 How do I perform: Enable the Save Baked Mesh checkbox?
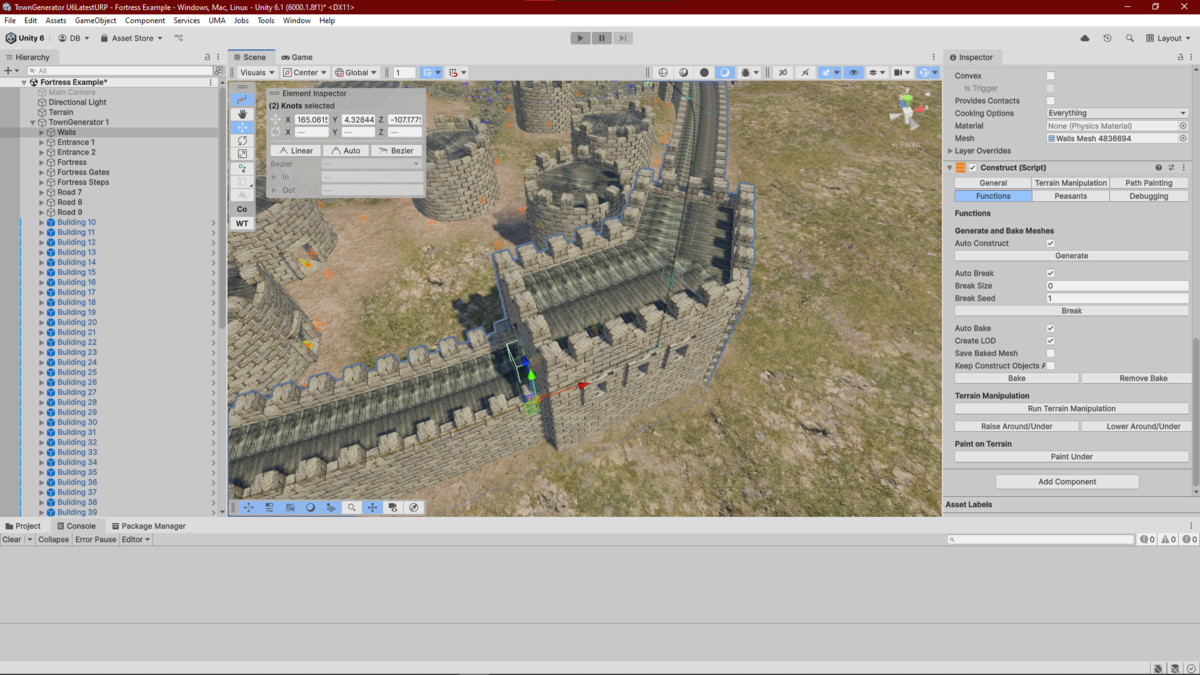point(1050,353)
